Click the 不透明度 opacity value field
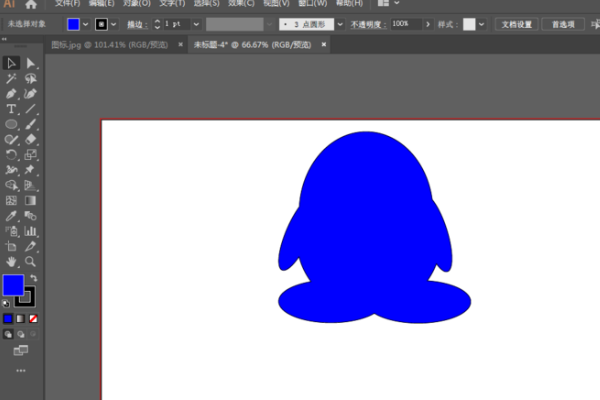600x400 pixels. [x=400, y=23]
